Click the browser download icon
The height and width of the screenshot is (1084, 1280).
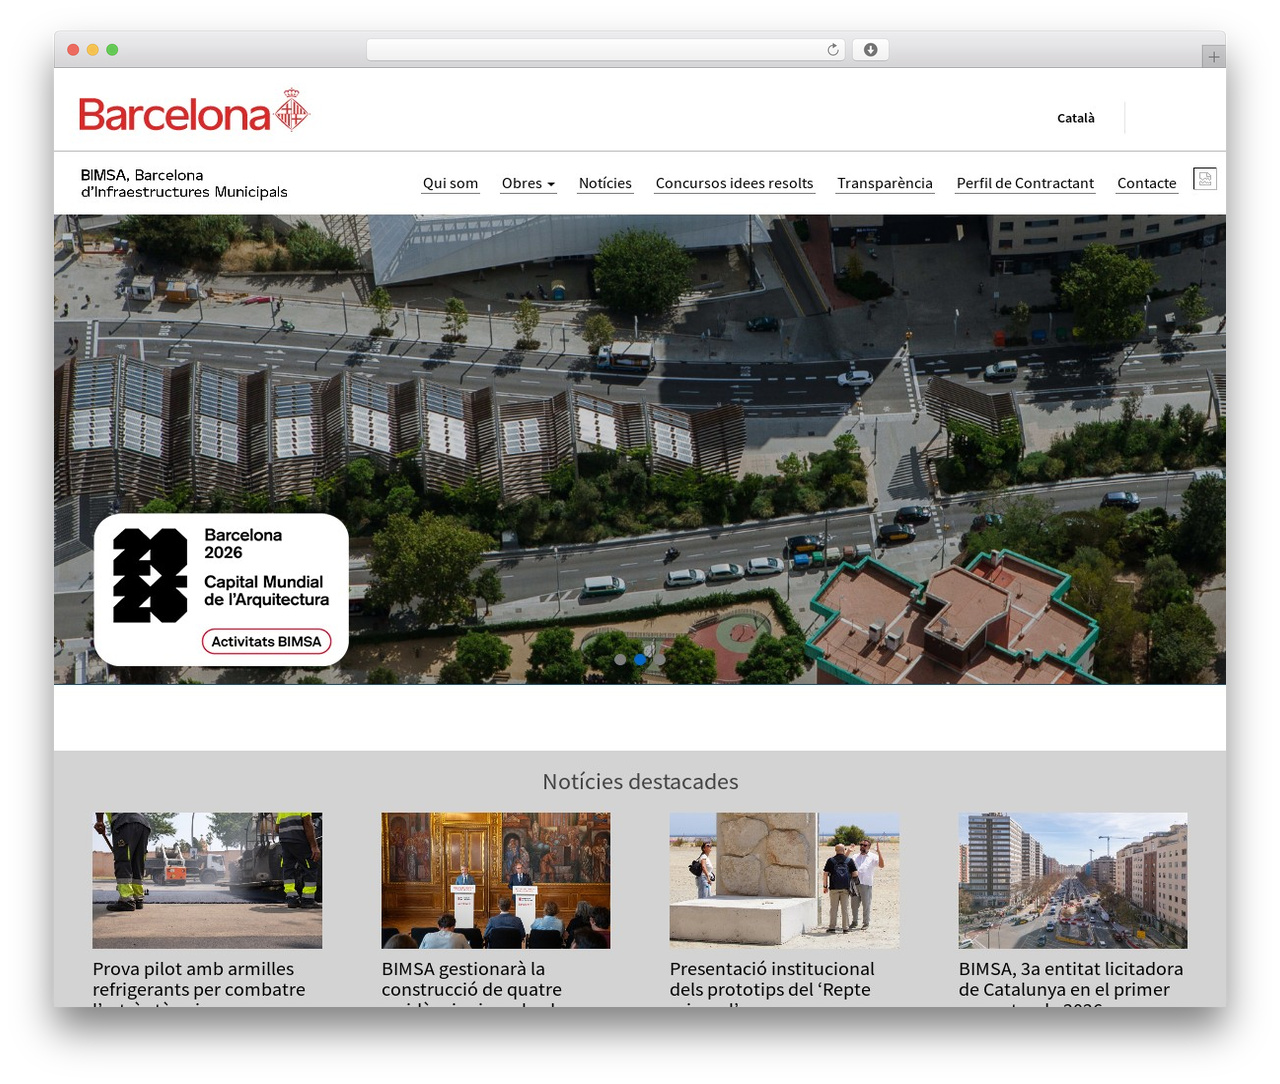[x=870, y=50]
